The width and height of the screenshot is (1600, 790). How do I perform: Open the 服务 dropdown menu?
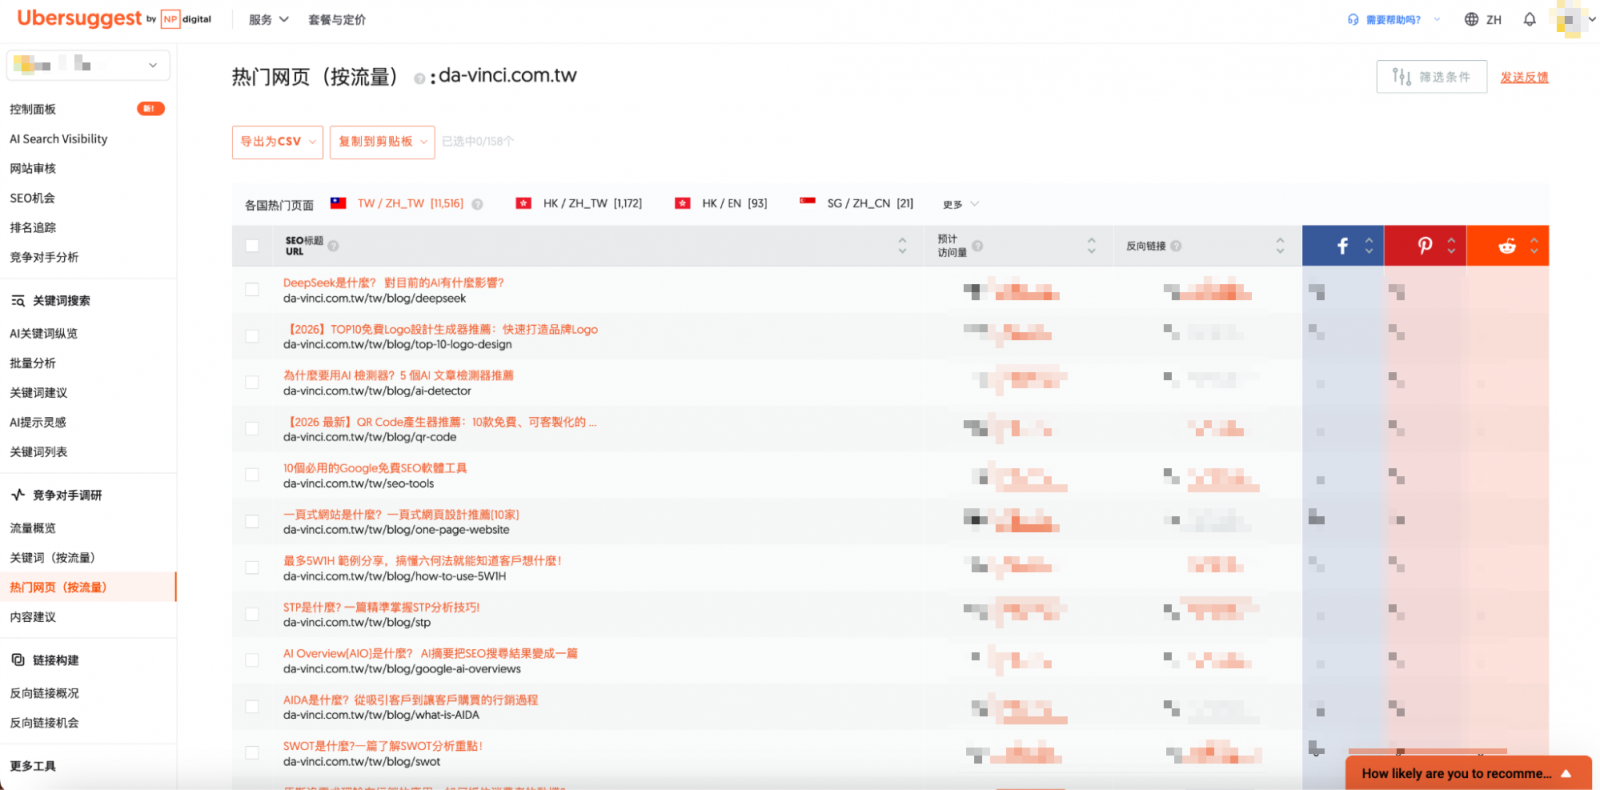tap(268, 20)
